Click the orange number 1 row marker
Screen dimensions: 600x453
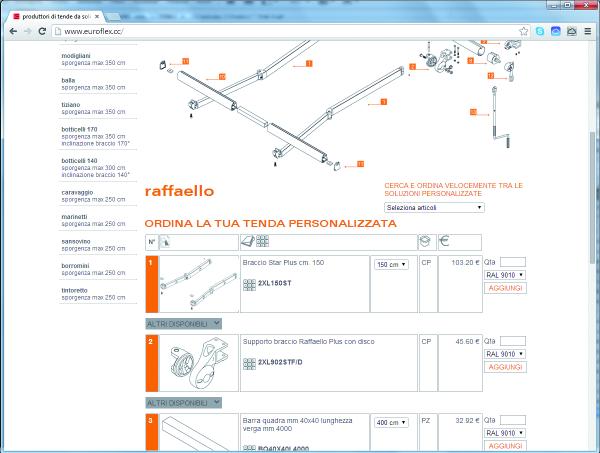click(152, 284)
